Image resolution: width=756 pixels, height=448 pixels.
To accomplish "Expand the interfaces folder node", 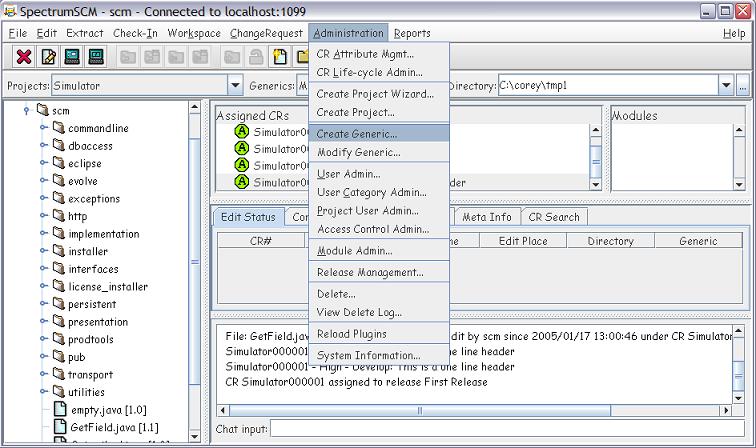I will coord(43,269).
